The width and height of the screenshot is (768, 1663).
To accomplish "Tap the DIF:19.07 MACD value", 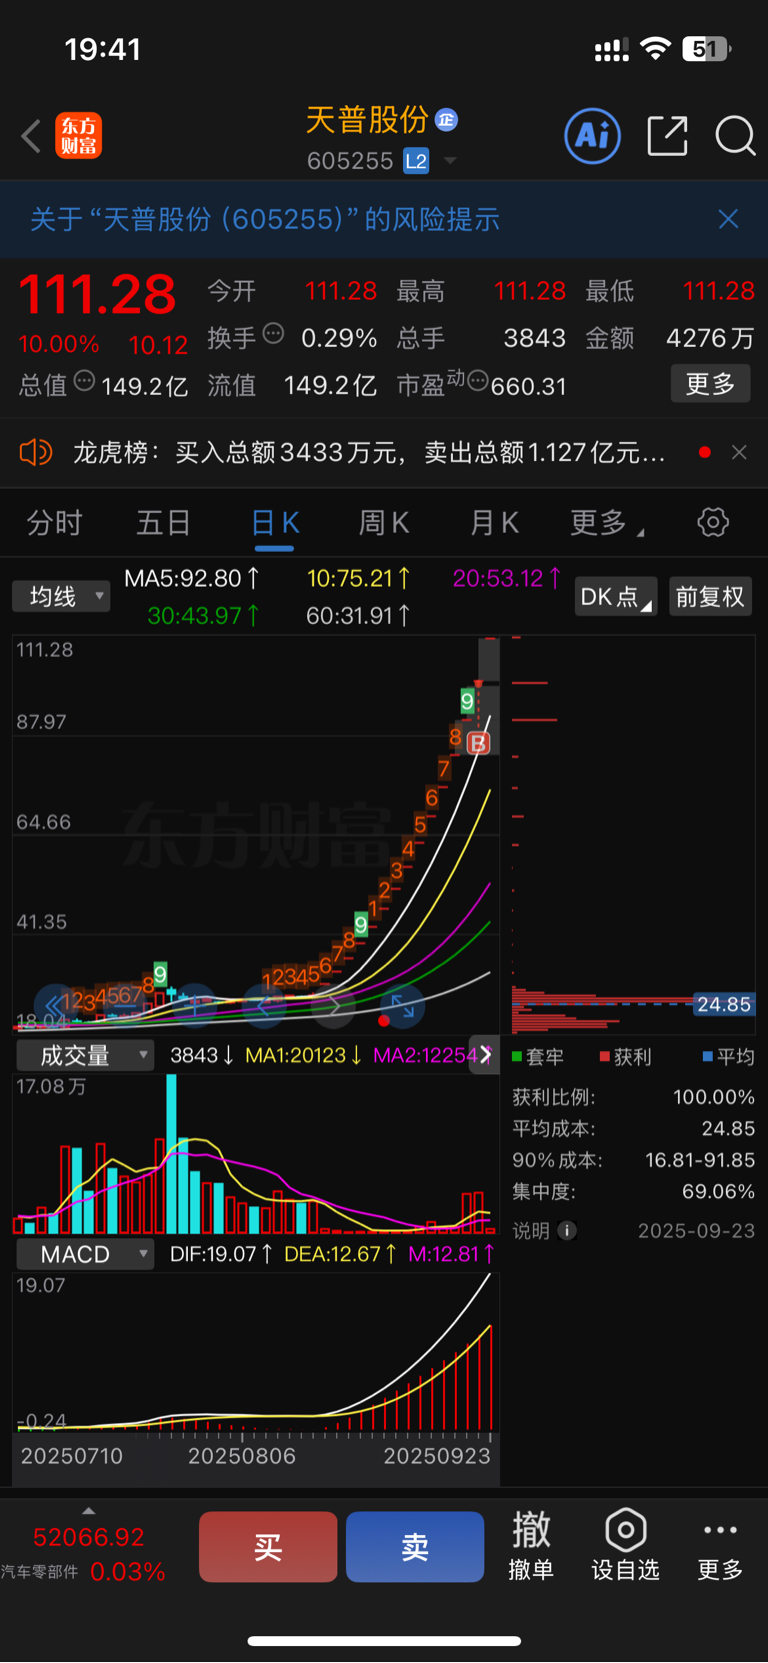I will pos(220,1254).
